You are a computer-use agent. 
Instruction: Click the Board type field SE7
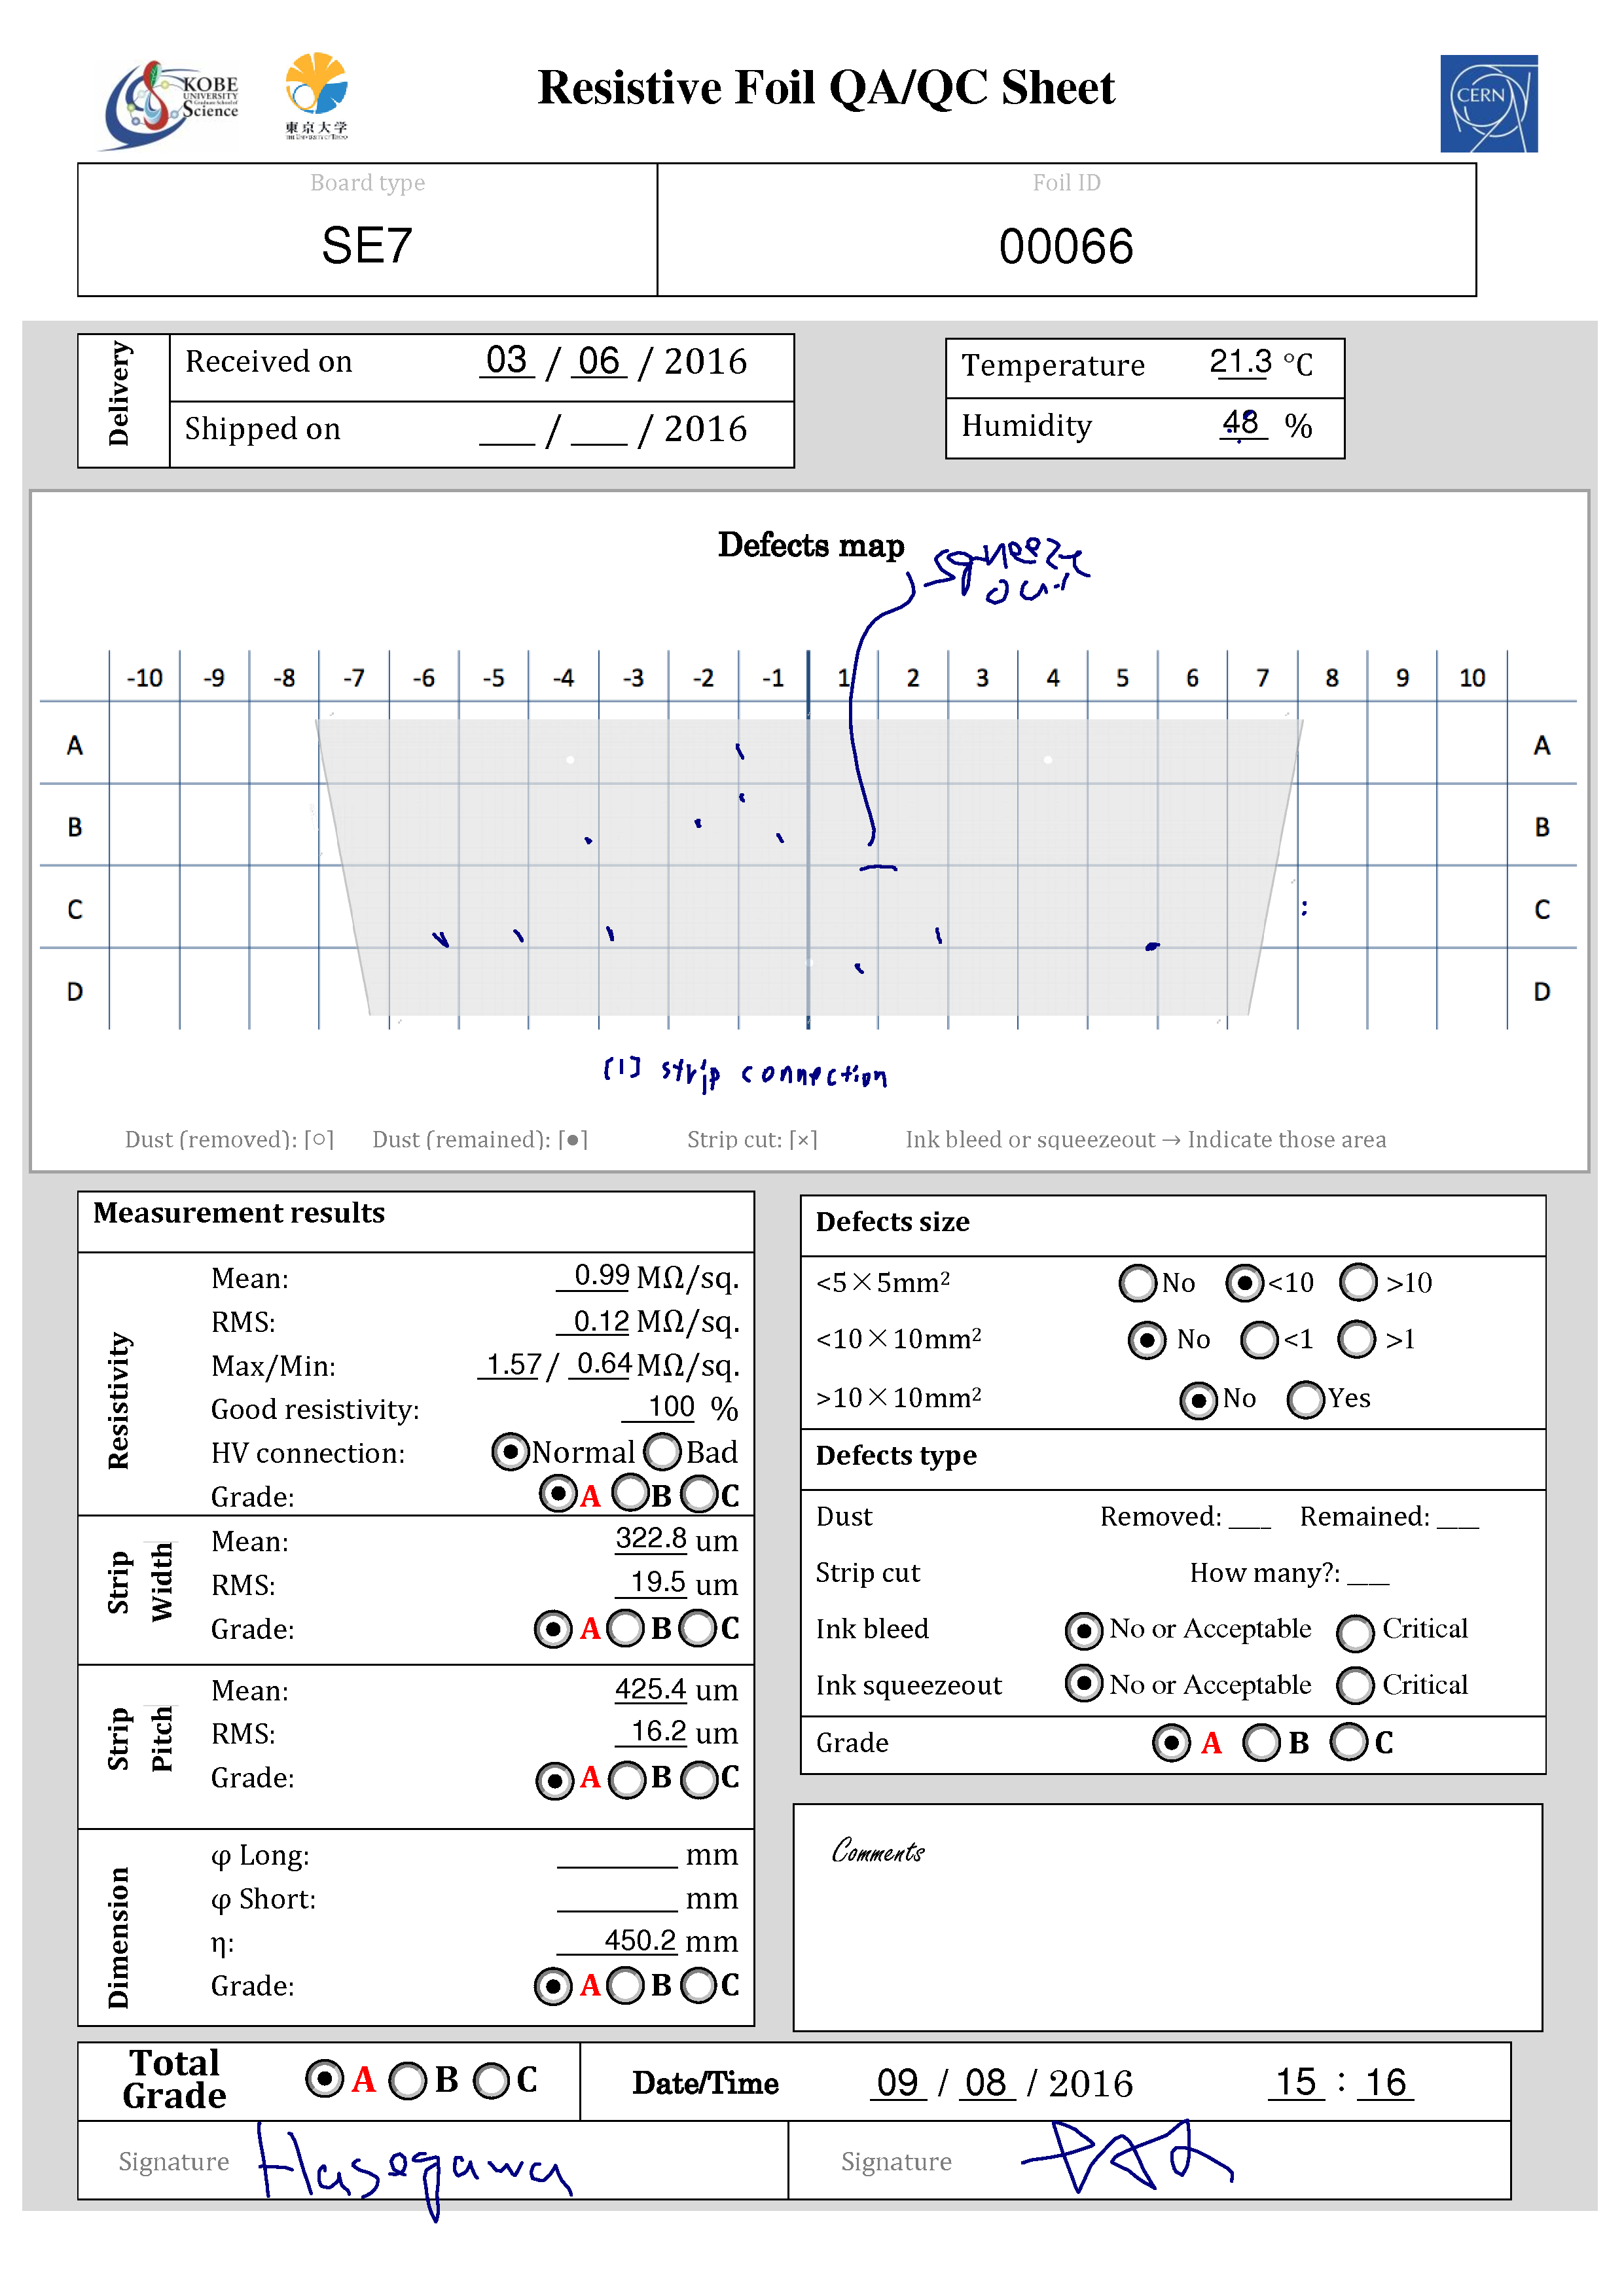(x=367, y=245)
